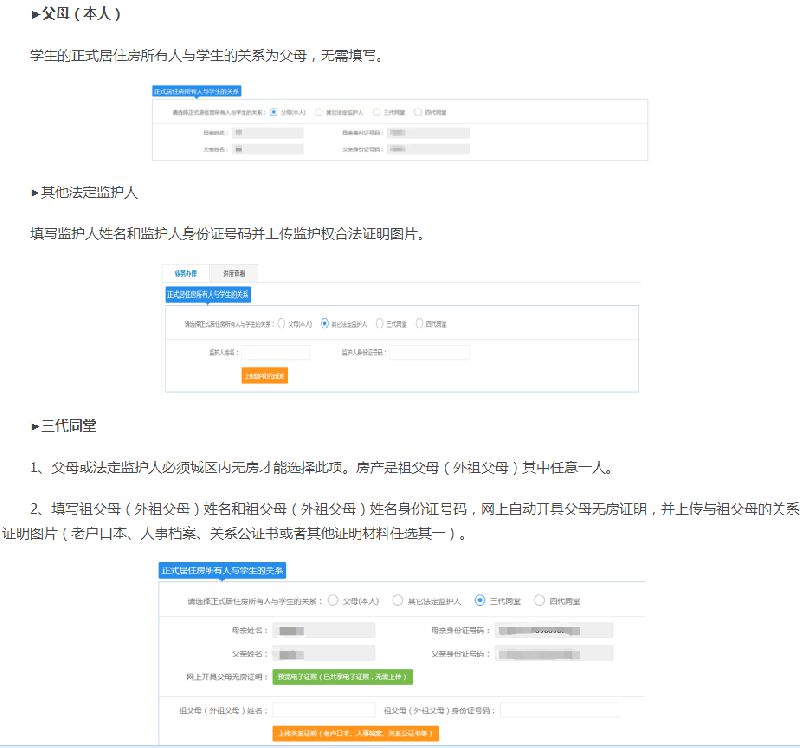The image size is (800, 748).
Task: Click the orange upload guardianship proof button
Action: (264, 376)
